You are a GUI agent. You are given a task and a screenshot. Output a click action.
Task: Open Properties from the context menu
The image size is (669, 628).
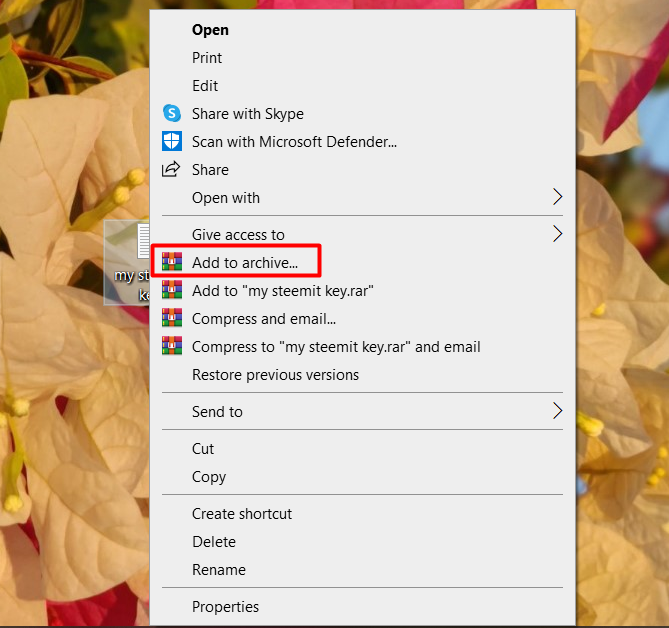tap(362, 606)
